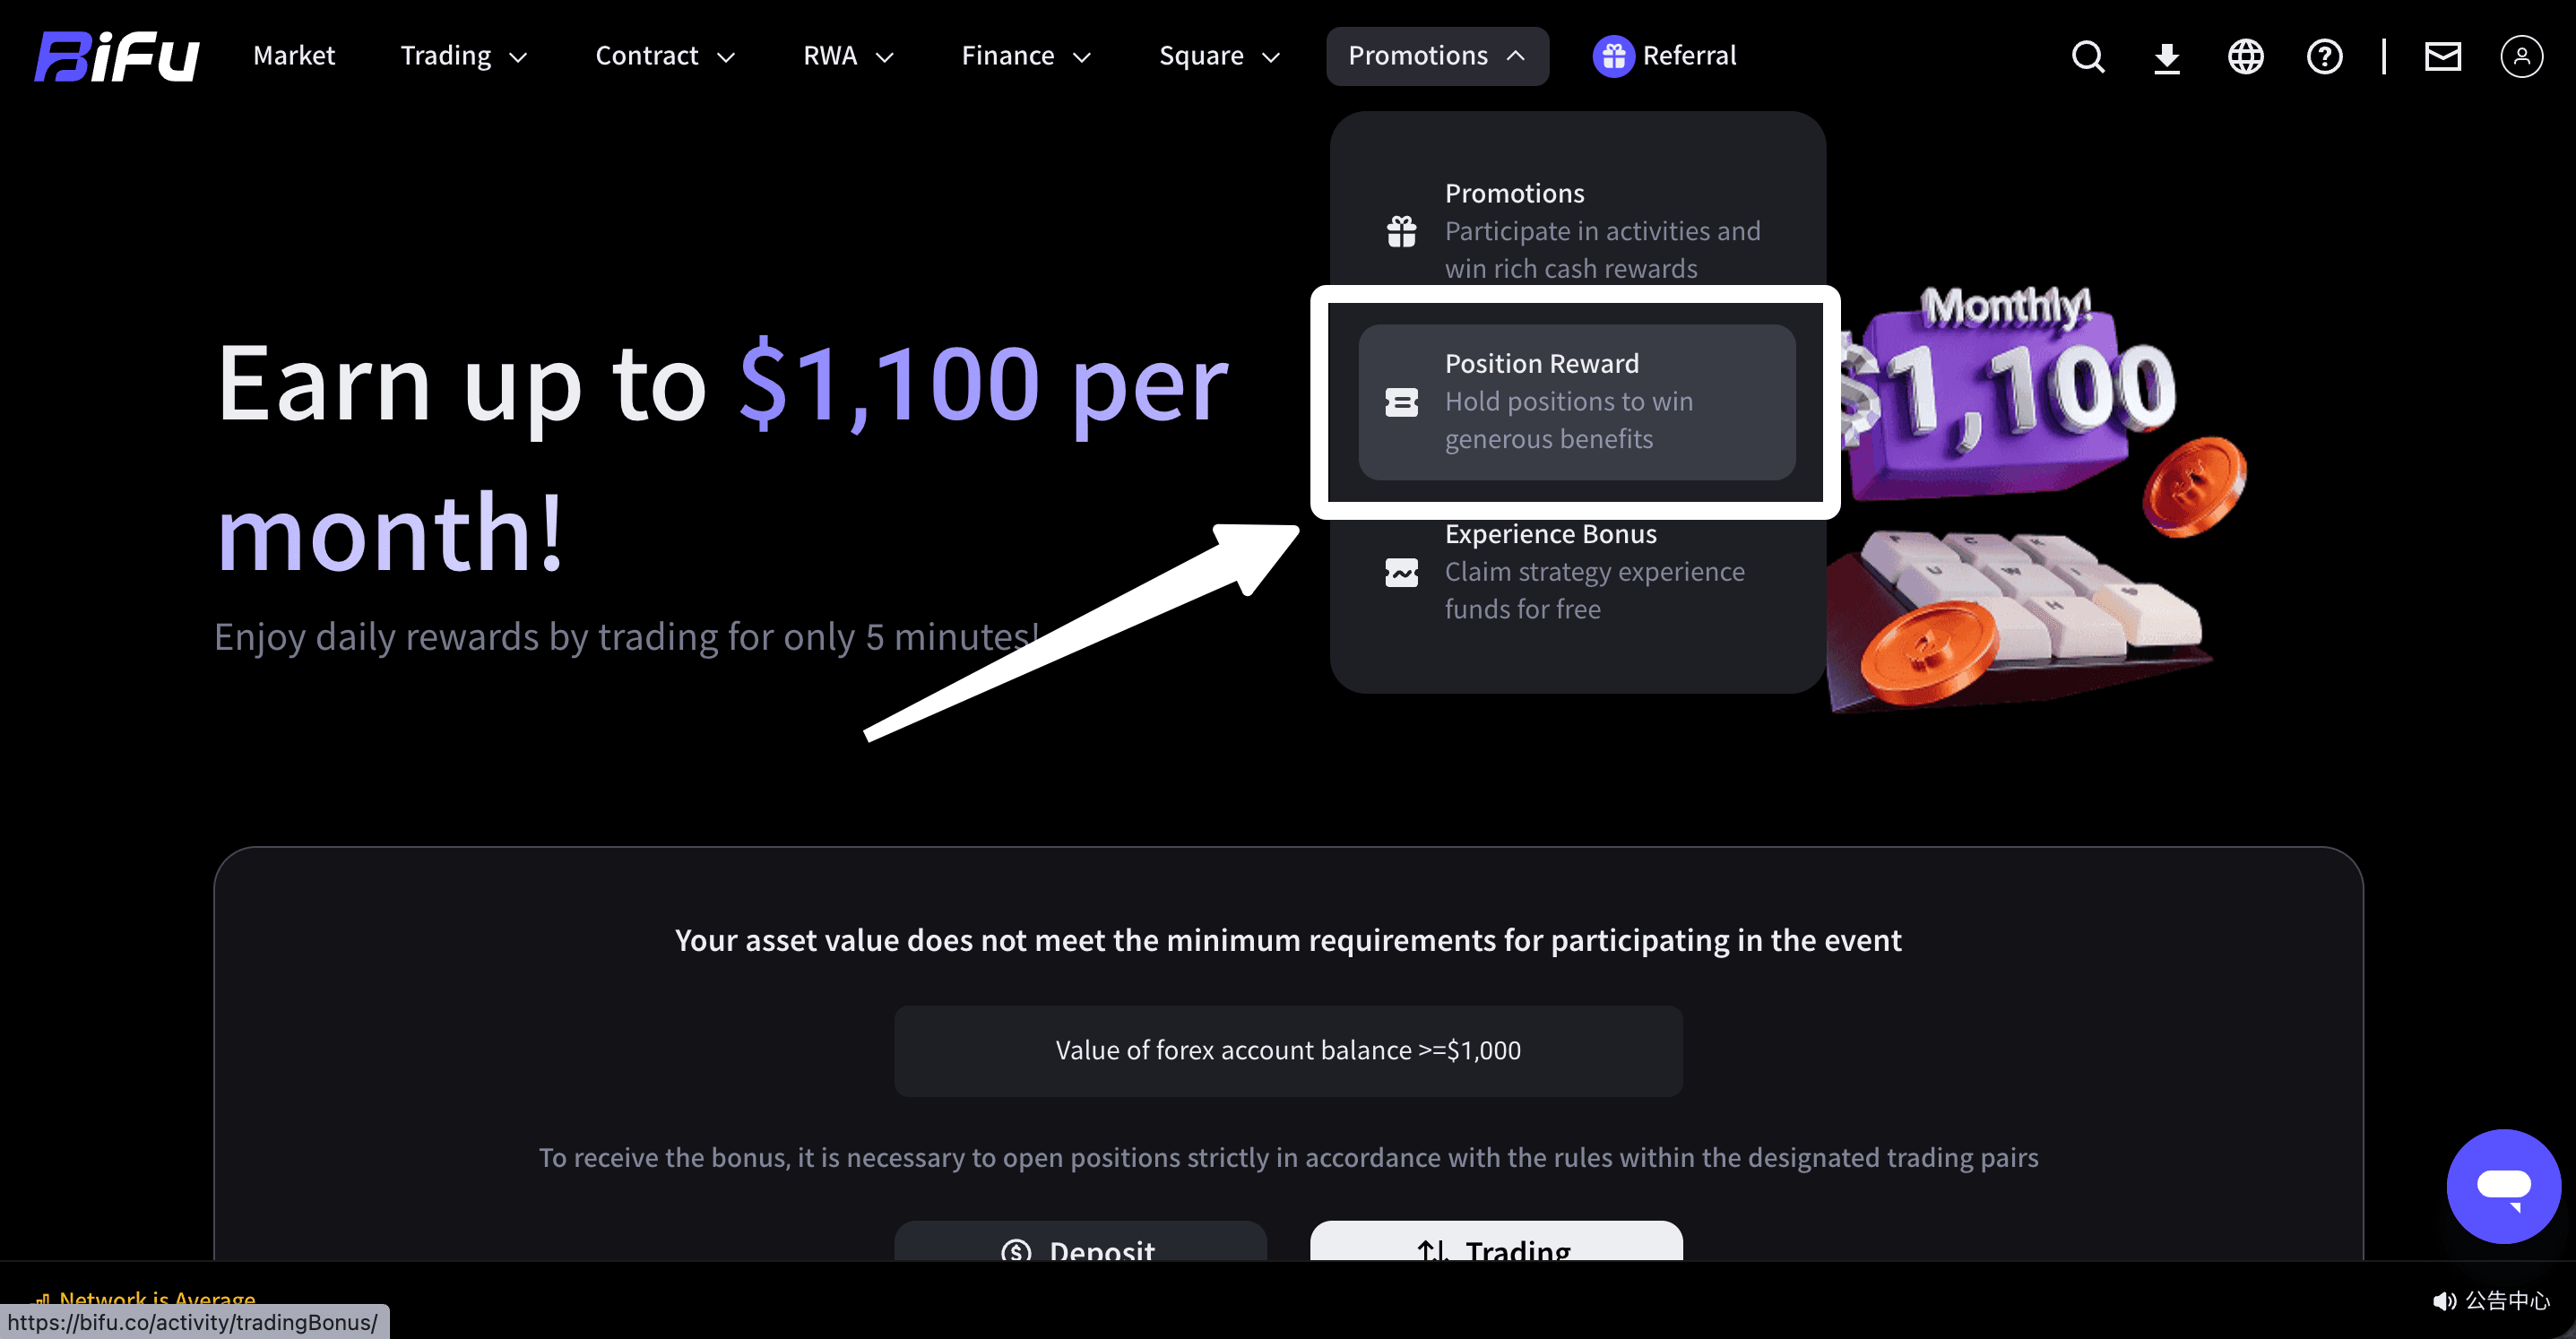Click the white Trading button

[1495, 1245]
